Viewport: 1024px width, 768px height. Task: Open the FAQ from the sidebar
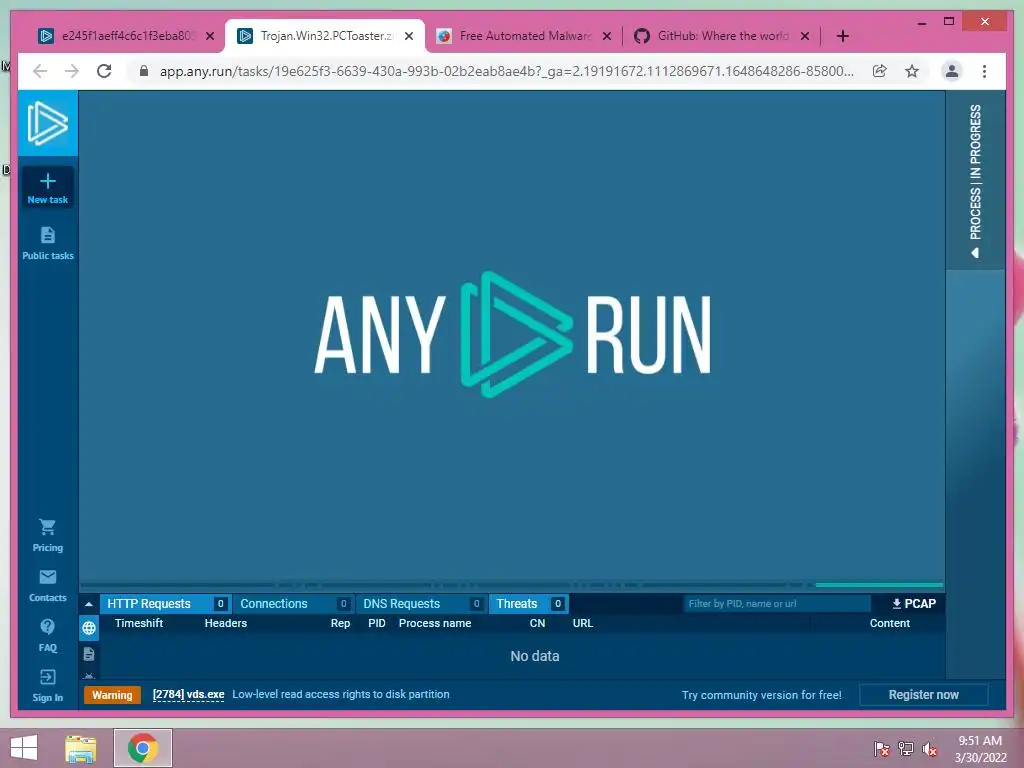[48, 635]
